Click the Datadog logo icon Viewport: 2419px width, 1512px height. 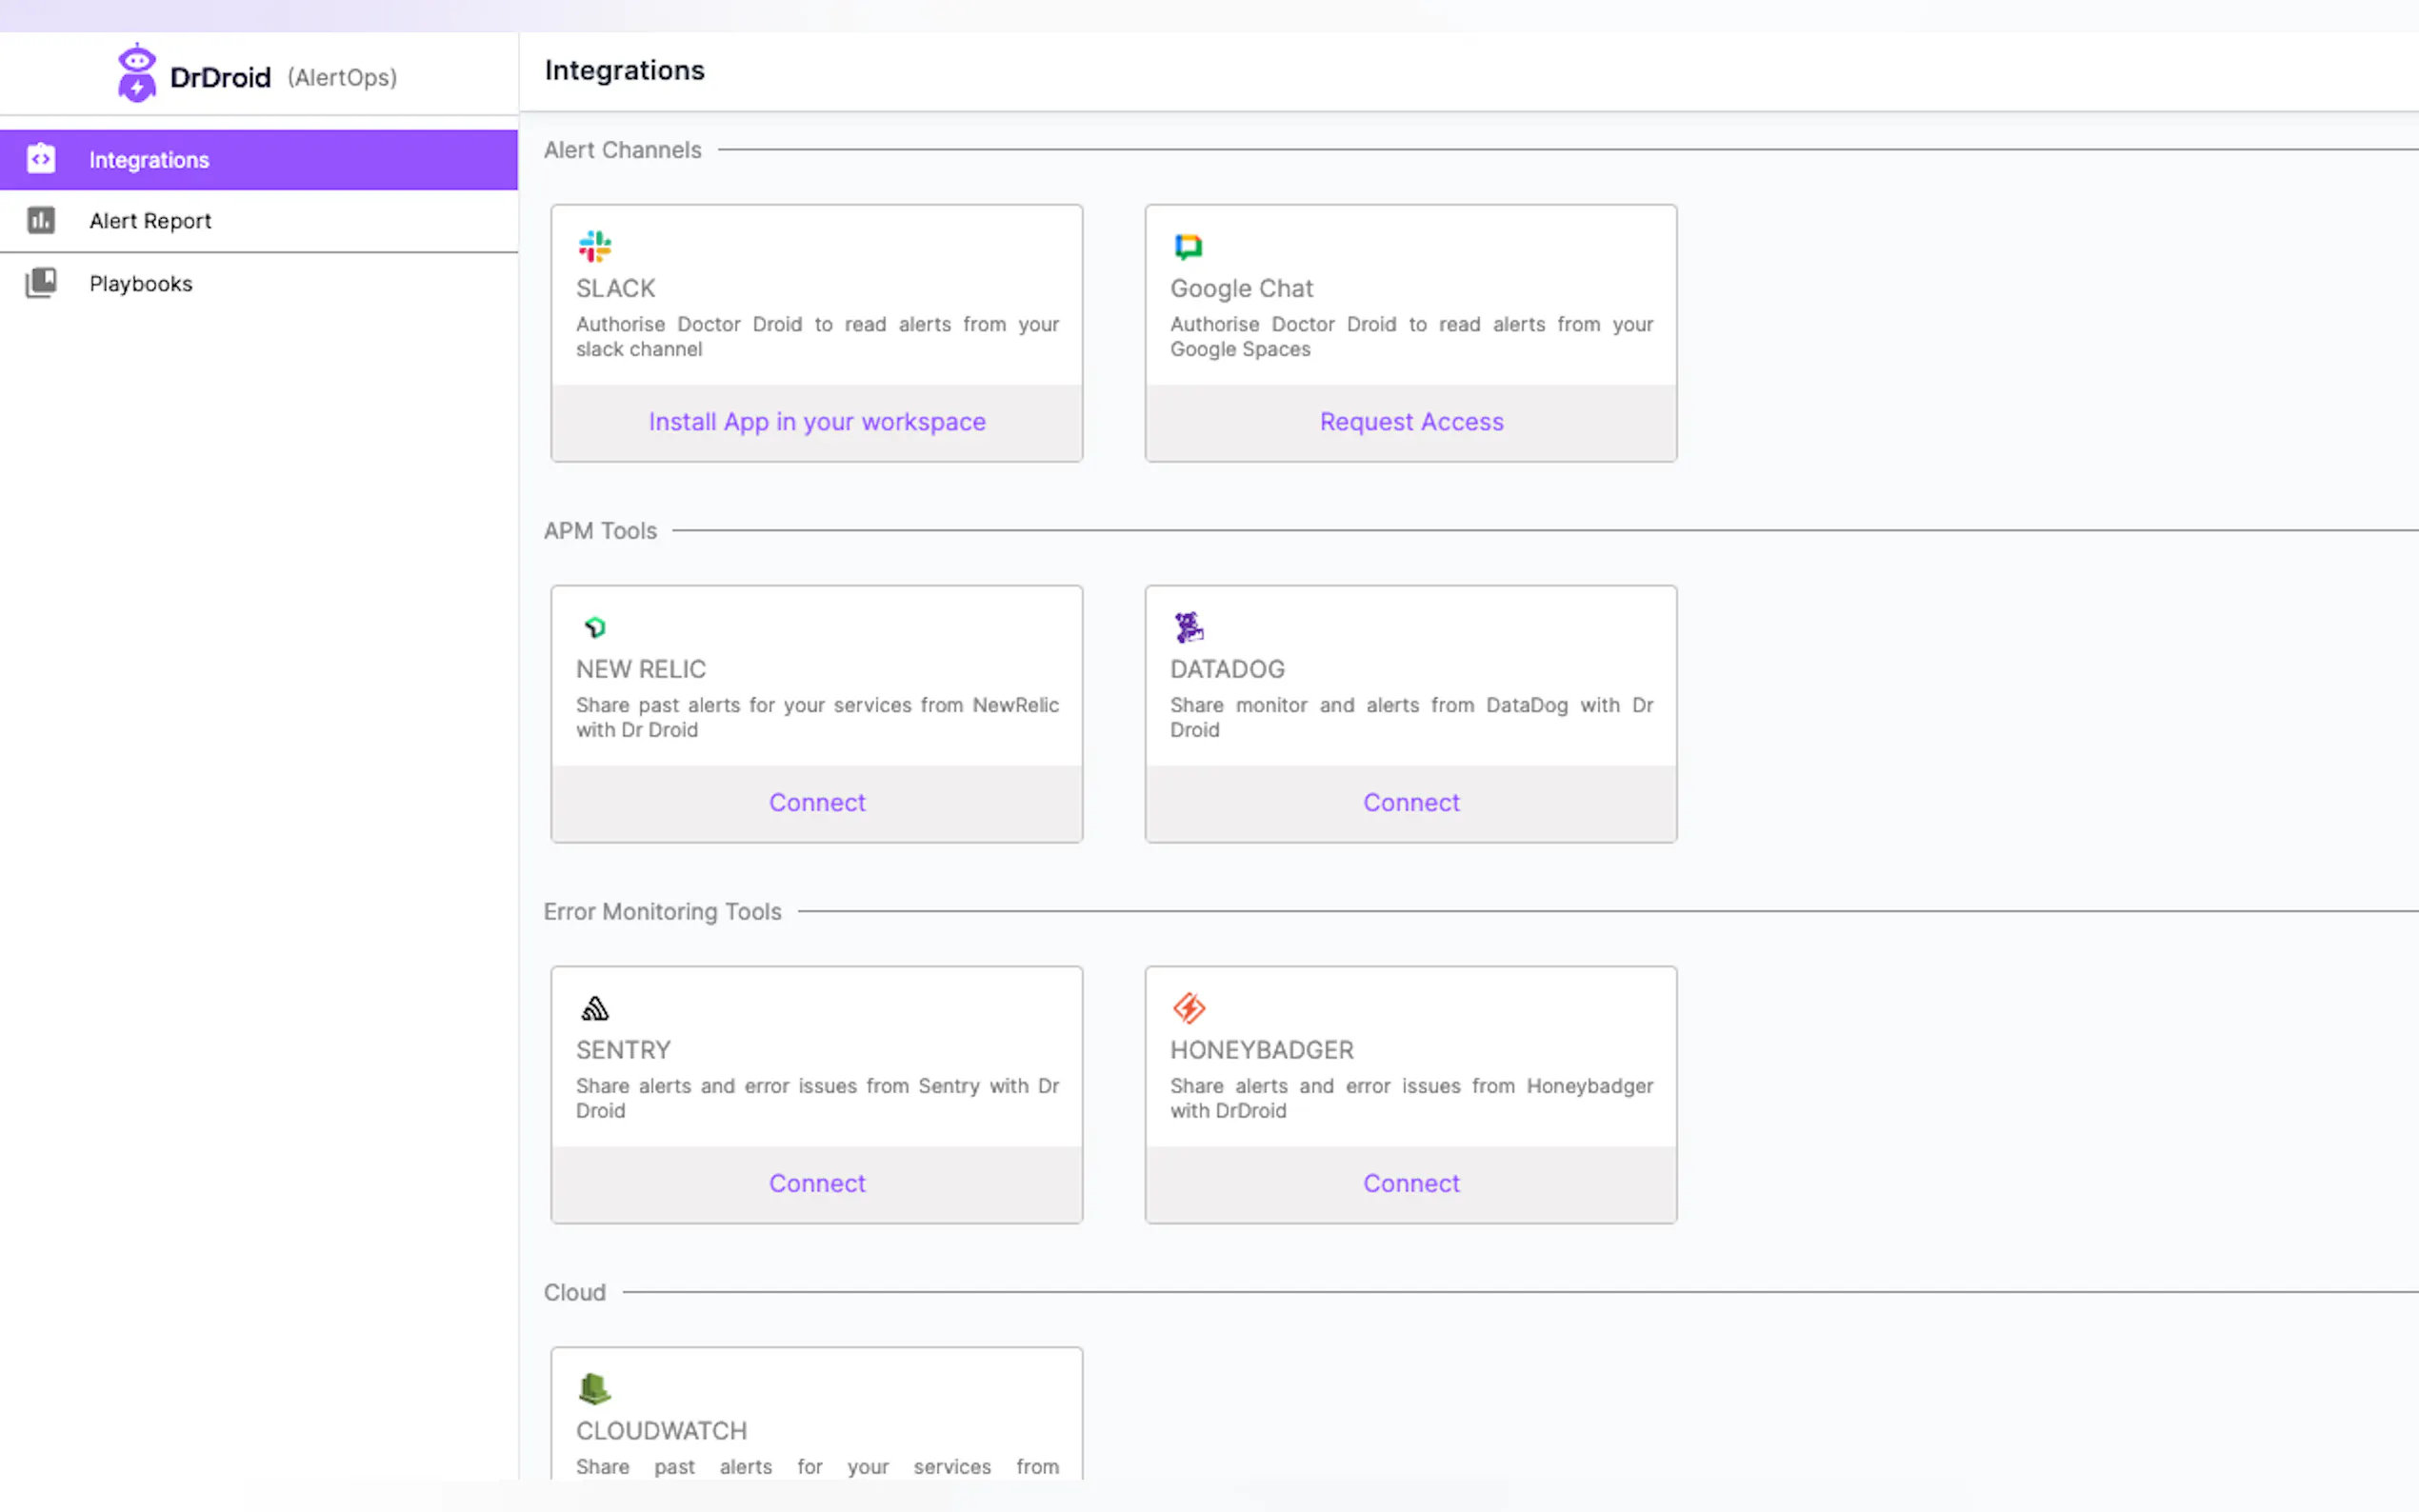click(x=1188, y=627)
